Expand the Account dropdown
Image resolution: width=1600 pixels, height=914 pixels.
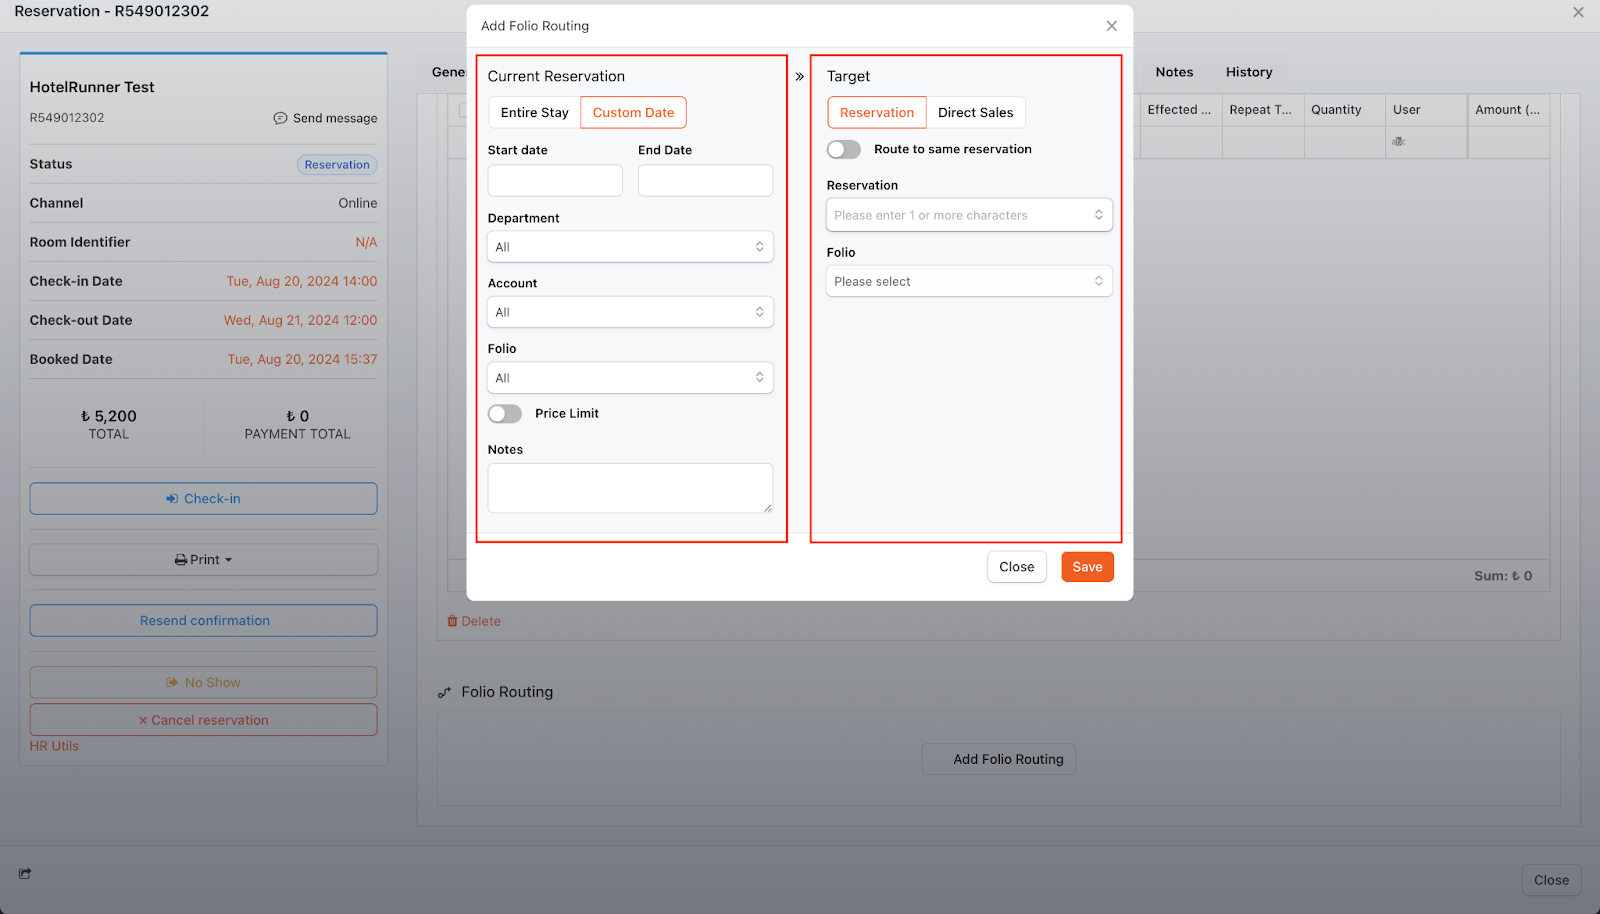tap(630, 312)
